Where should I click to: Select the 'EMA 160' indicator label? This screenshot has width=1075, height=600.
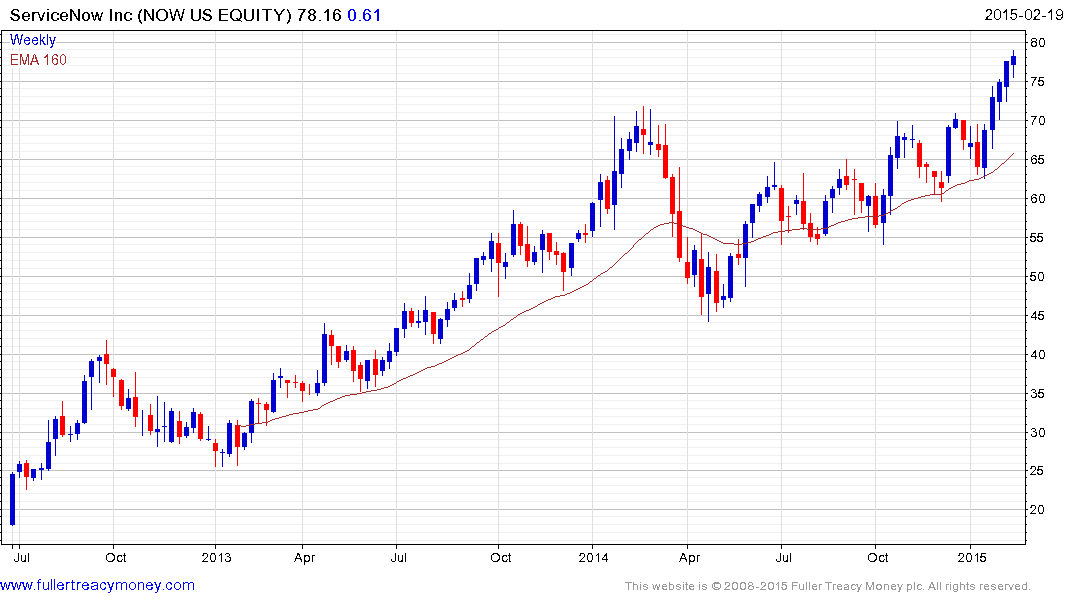[x=38, y=60]
